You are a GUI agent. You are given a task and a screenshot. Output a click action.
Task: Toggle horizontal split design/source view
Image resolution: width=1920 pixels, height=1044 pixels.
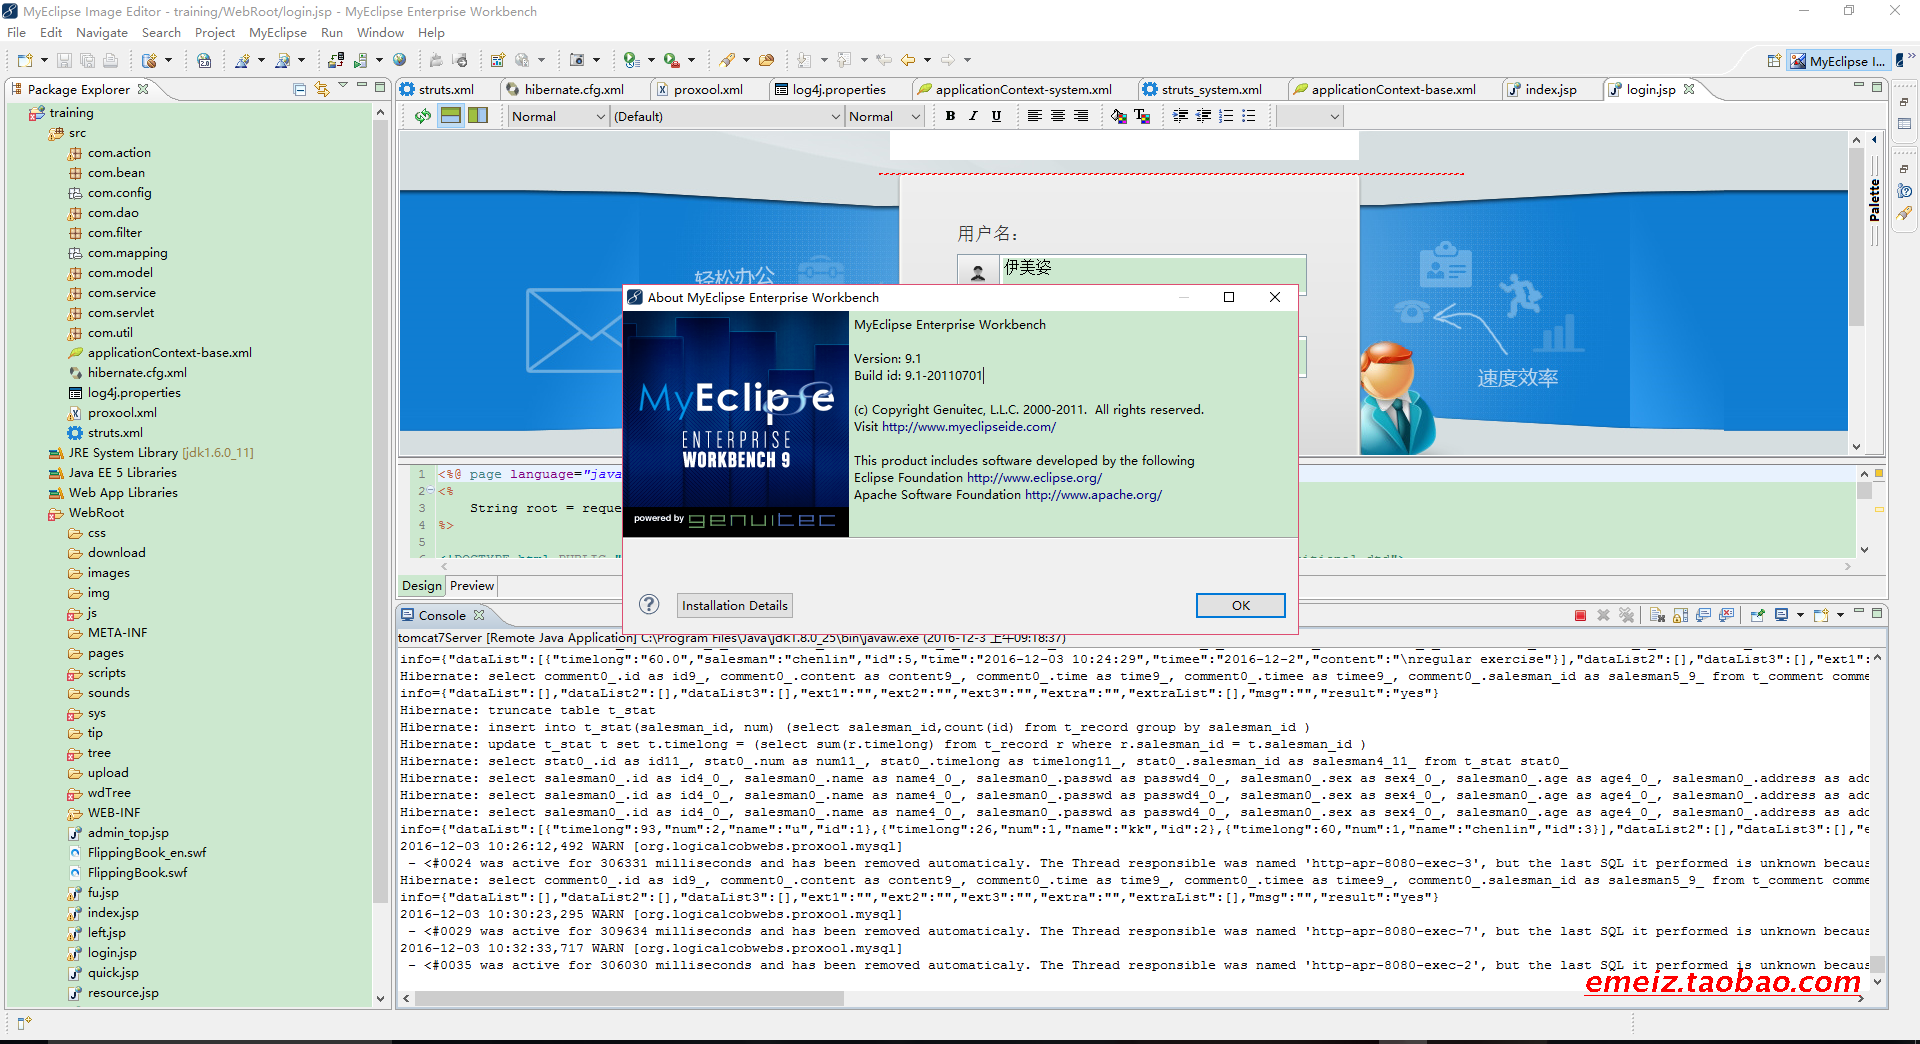pyautogui.click(x=451, y=116)
